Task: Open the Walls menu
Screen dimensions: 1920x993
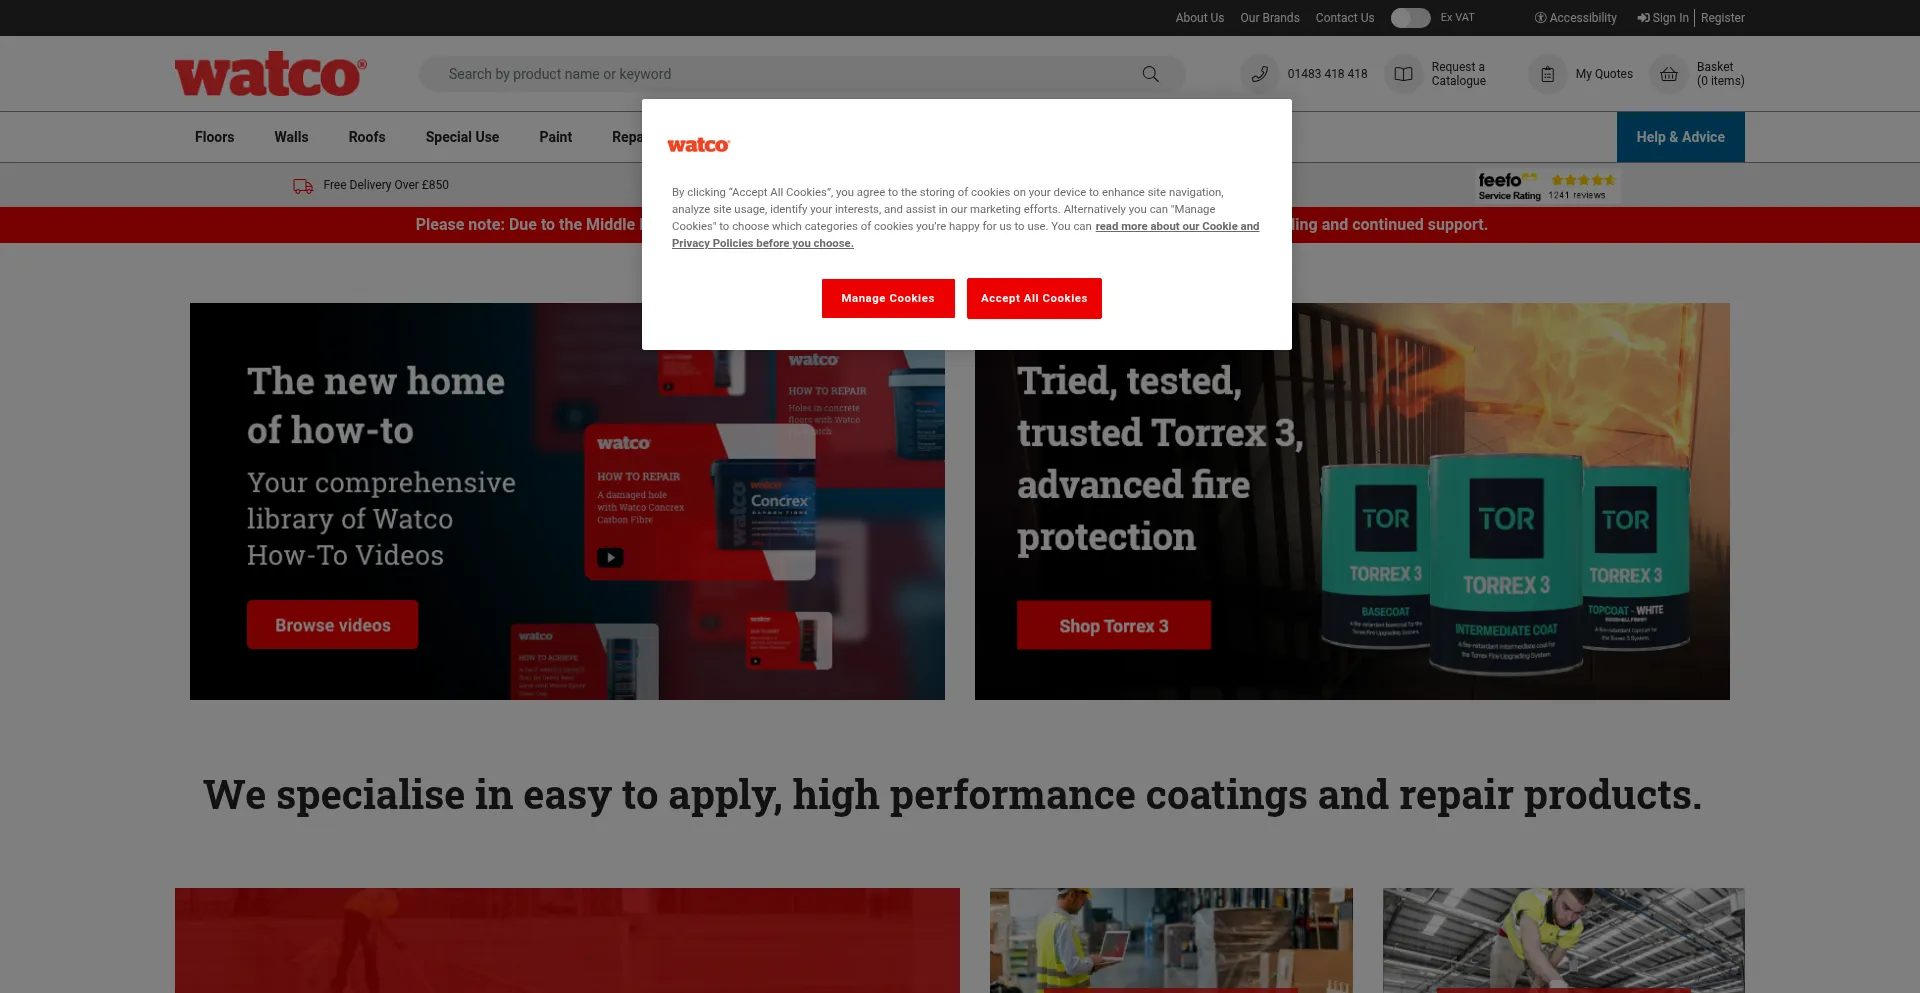Action: tap(291, 137)
